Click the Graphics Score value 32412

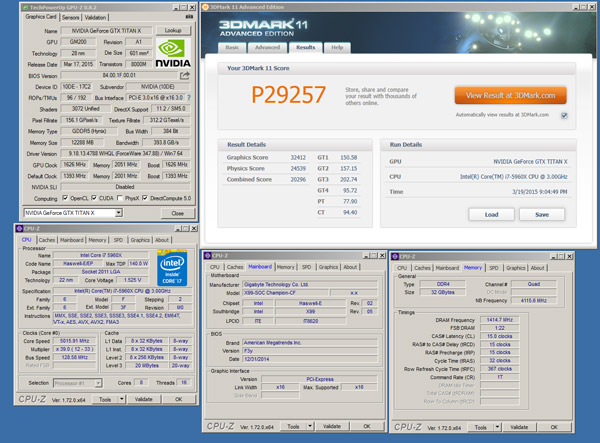click(298, 158)
